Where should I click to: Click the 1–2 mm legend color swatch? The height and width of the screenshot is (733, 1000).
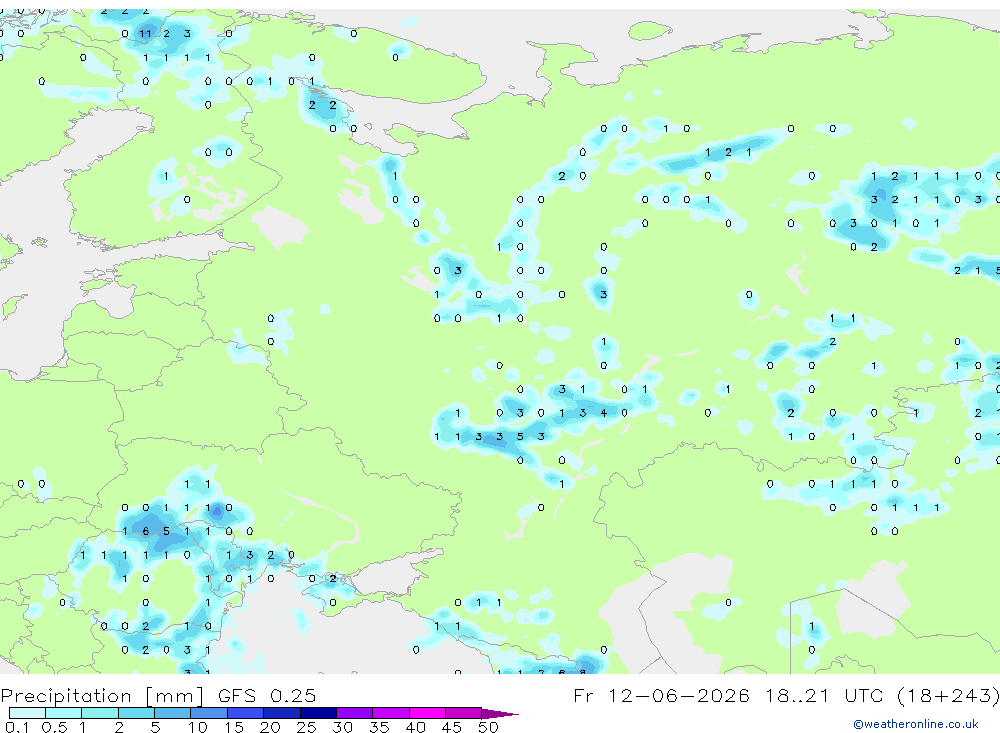[x=99, y=713]
